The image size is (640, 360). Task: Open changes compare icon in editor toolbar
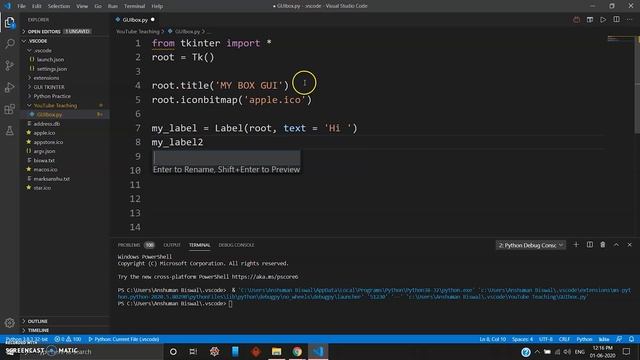(590, 20)
